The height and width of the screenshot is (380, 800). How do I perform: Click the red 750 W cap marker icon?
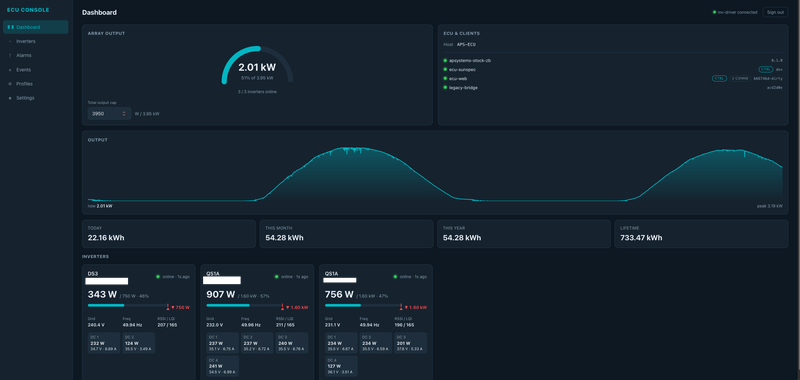coord(168,307)
